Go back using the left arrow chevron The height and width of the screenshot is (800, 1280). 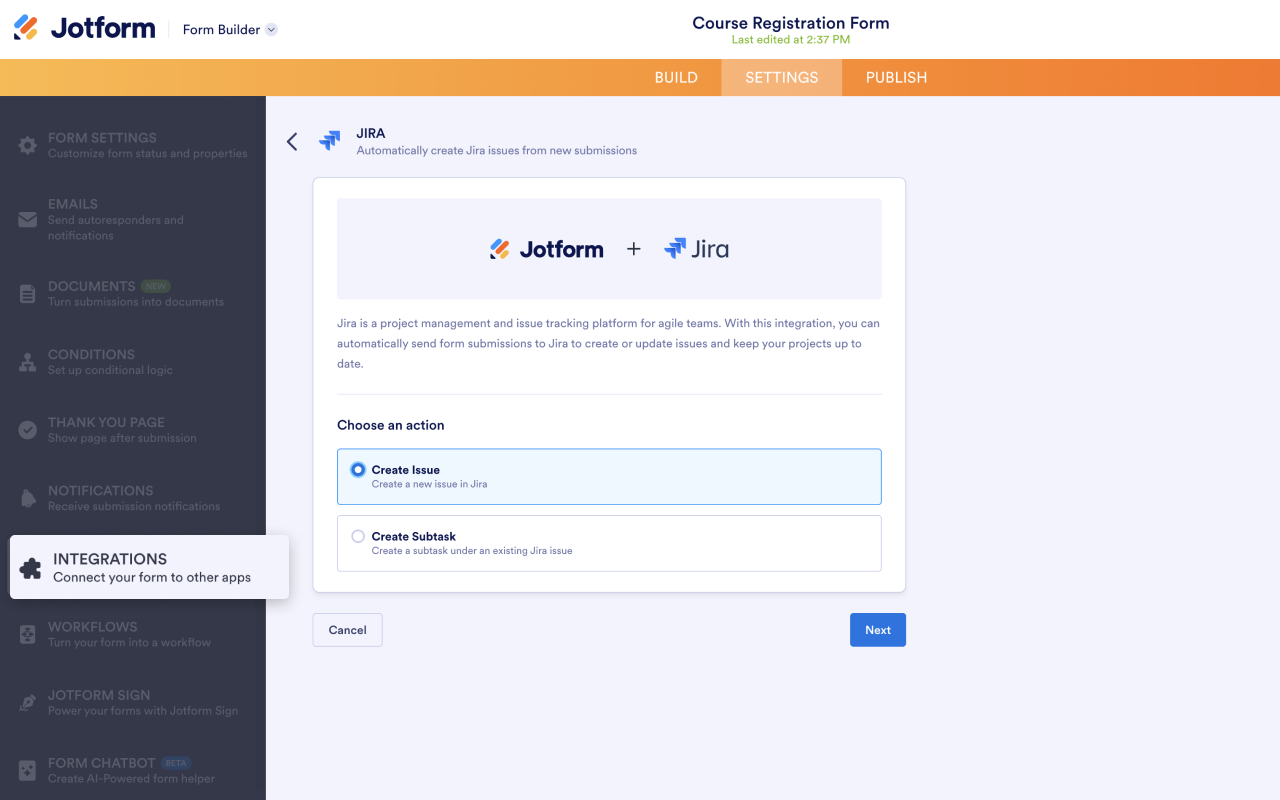[x=291, y=141]
